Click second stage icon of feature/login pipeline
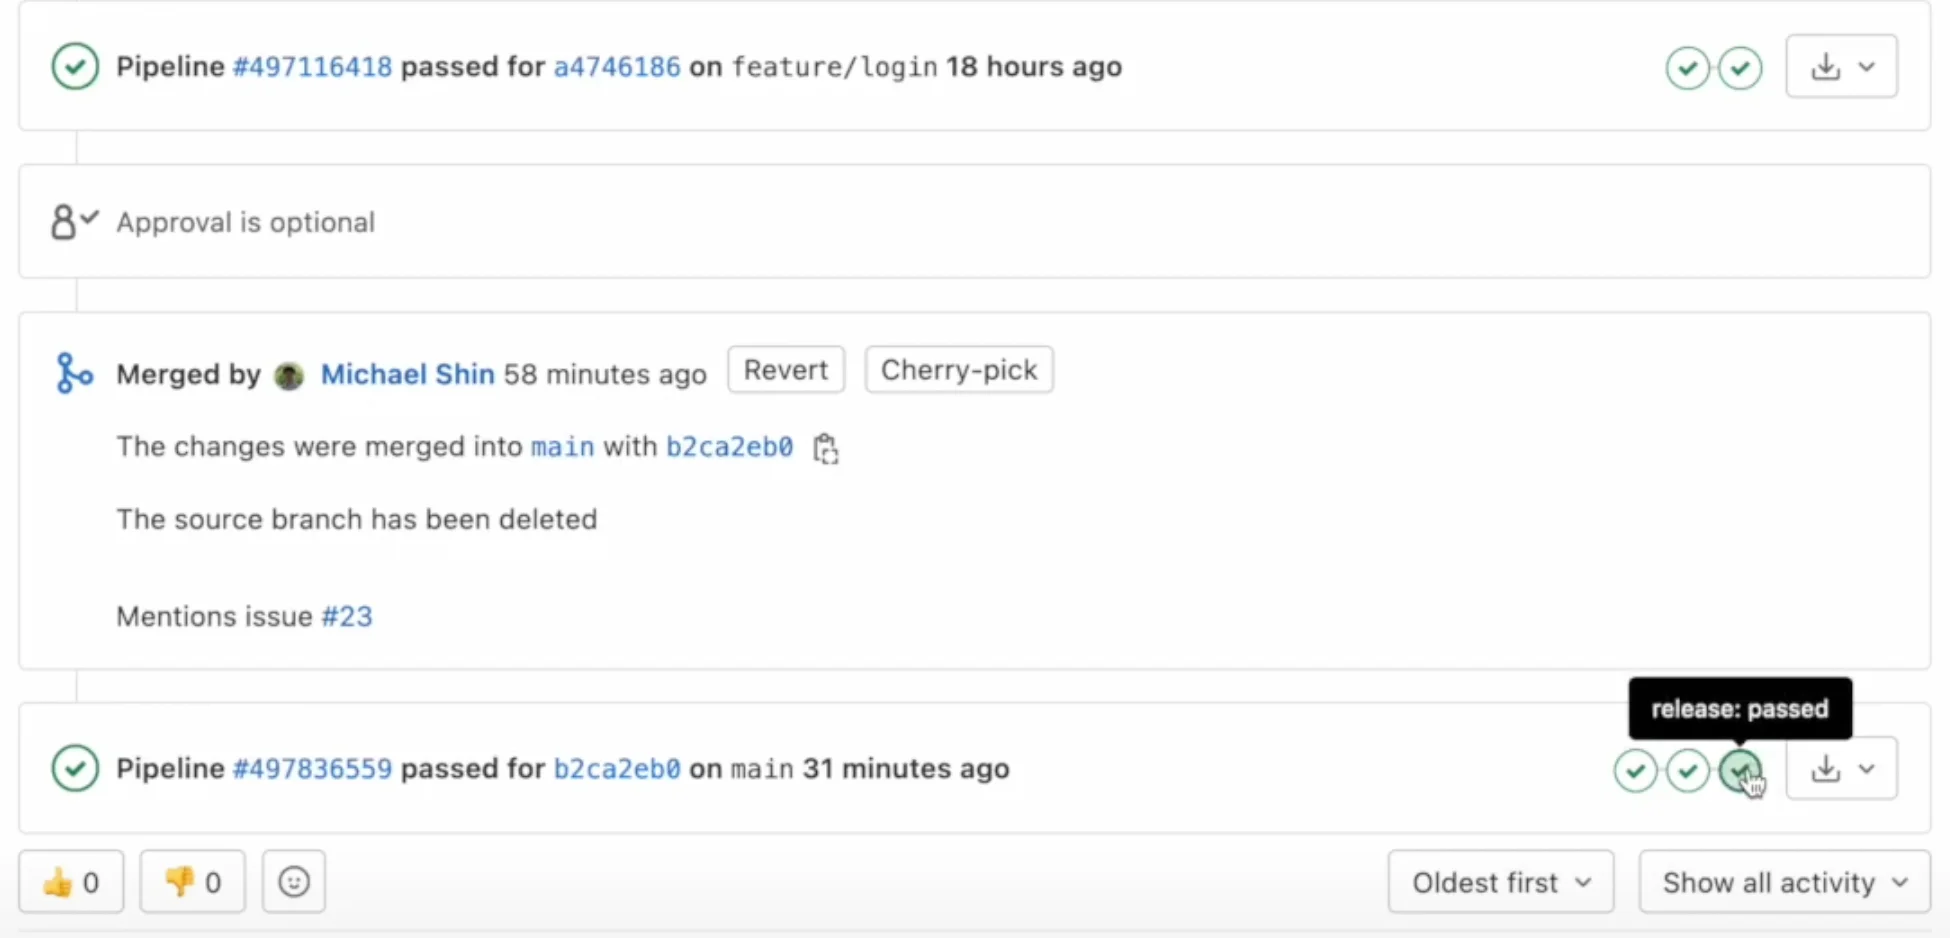Image resolution: width=1950 pixels, height=938 pixels. (1740, 68)
